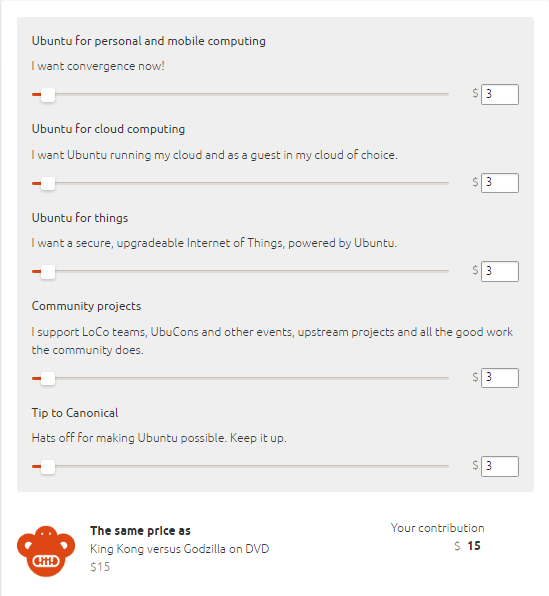Click the orange monkey face icon

pos(46,551)
